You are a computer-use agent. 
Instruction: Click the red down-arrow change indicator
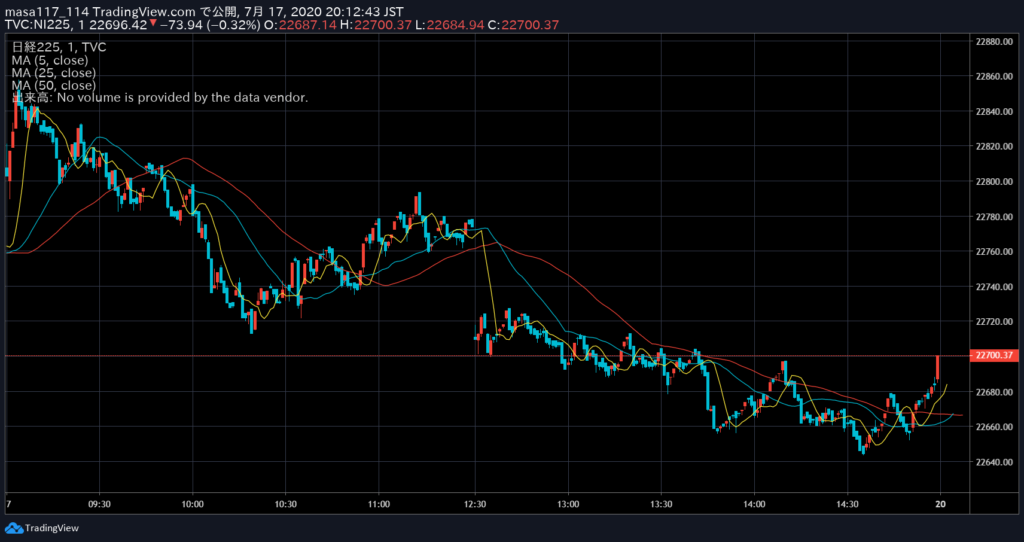tap(152, 24)
